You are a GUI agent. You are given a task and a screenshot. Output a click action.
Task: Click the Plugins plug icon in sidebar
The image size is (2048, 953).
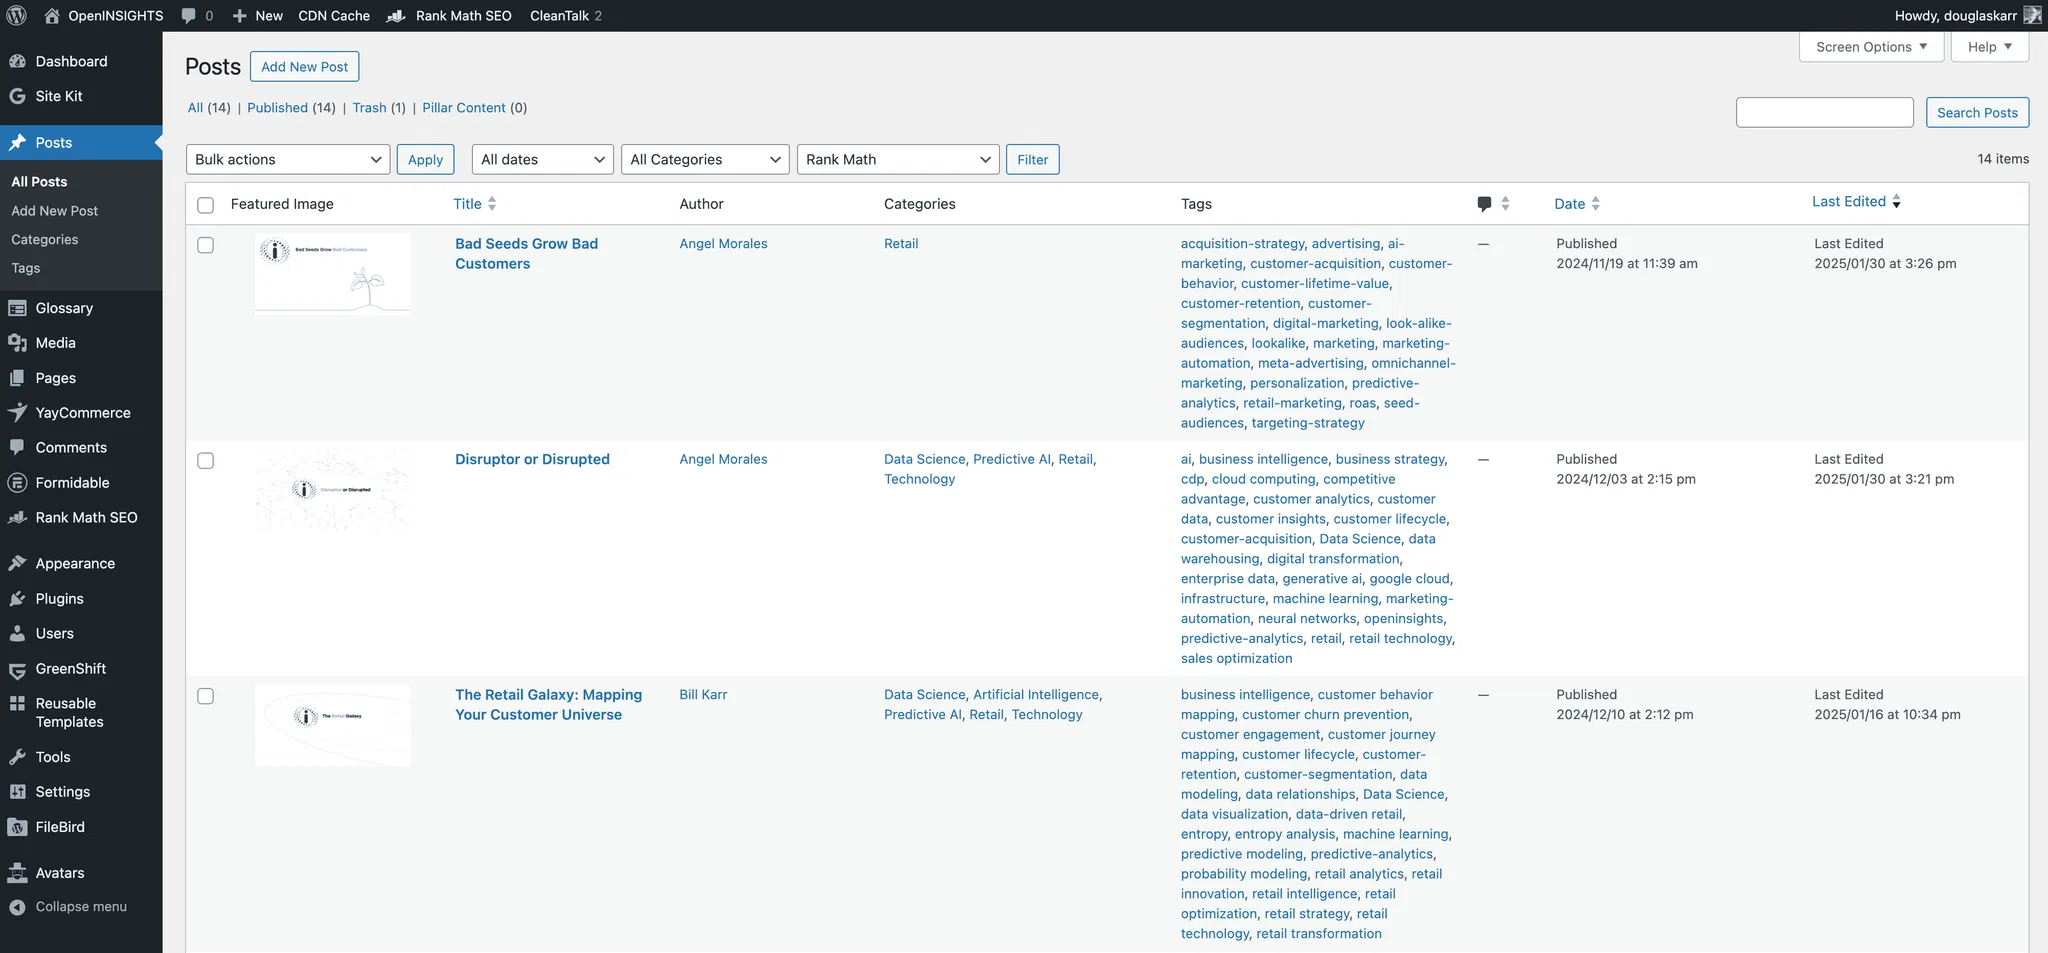coord(17,599)
